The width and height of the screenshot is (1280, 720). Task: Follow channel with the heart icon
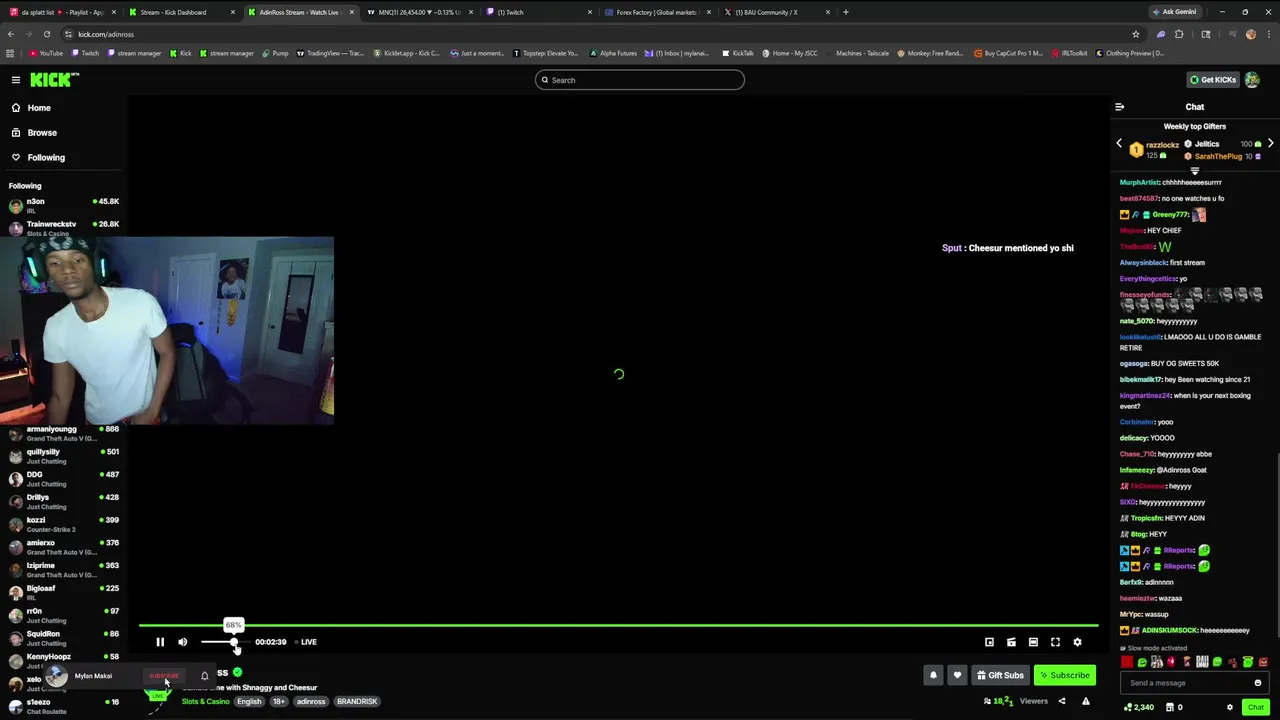[x=957, y=675]
